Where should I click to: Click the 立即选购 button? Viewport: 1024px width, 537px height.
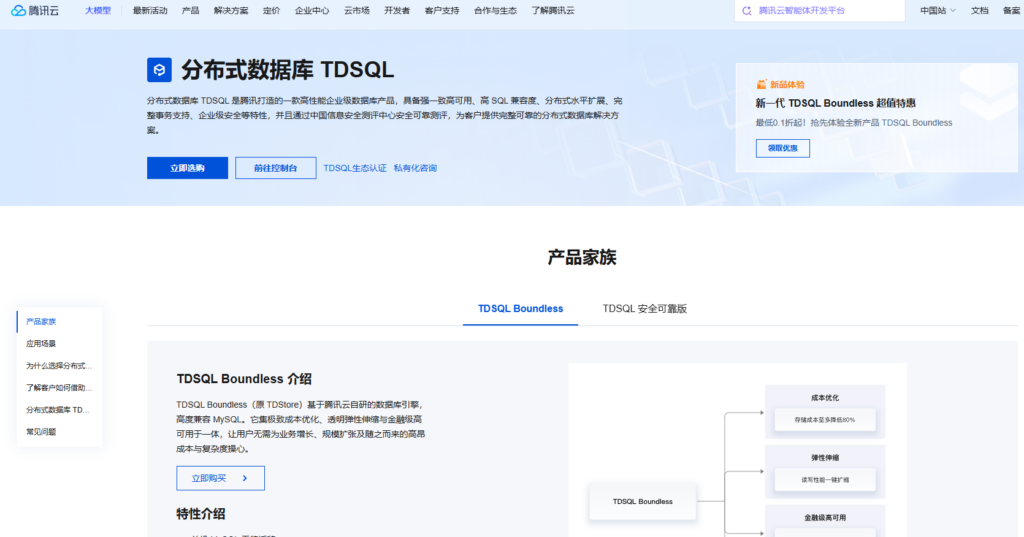[187, 168]
